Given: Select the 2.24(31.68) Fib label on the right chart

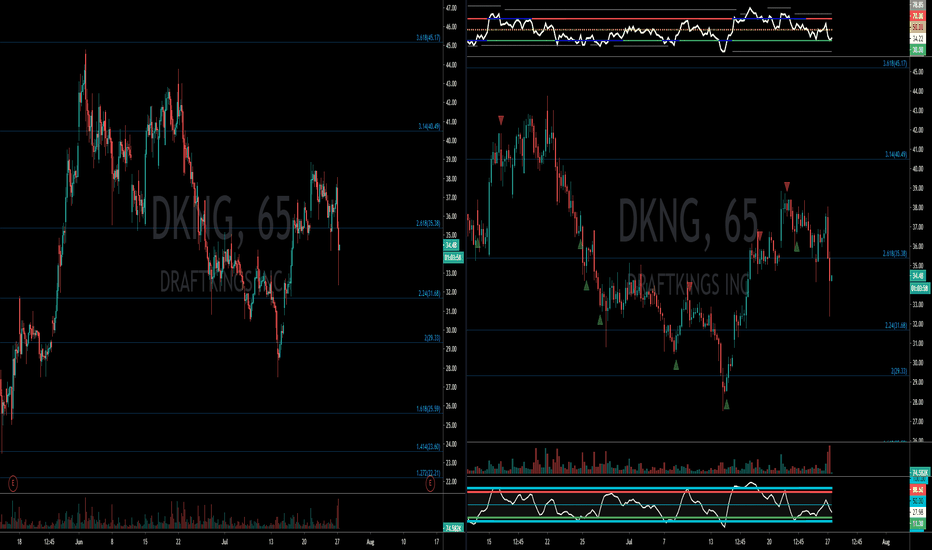Looking at the screenshot, I should [x=896, y=325].
